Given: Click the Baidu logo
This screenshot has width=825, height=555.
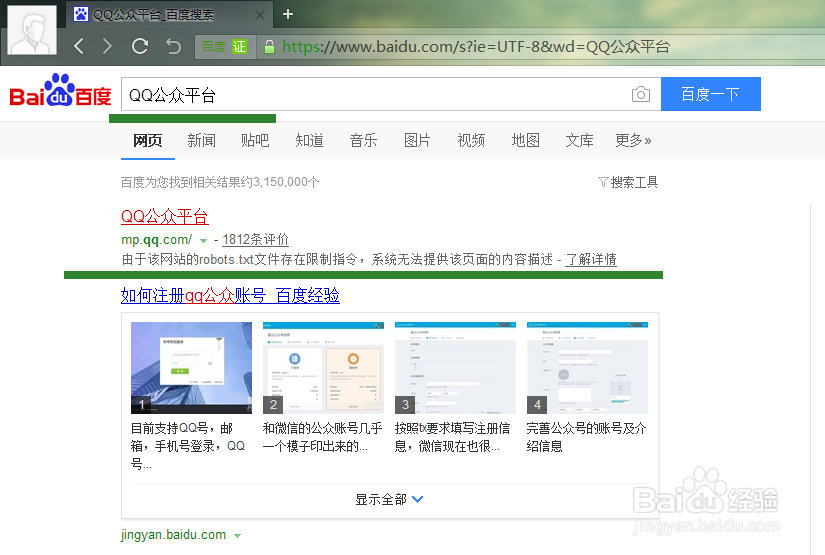Looking at the screenshot, I should [x=60, y=90].
